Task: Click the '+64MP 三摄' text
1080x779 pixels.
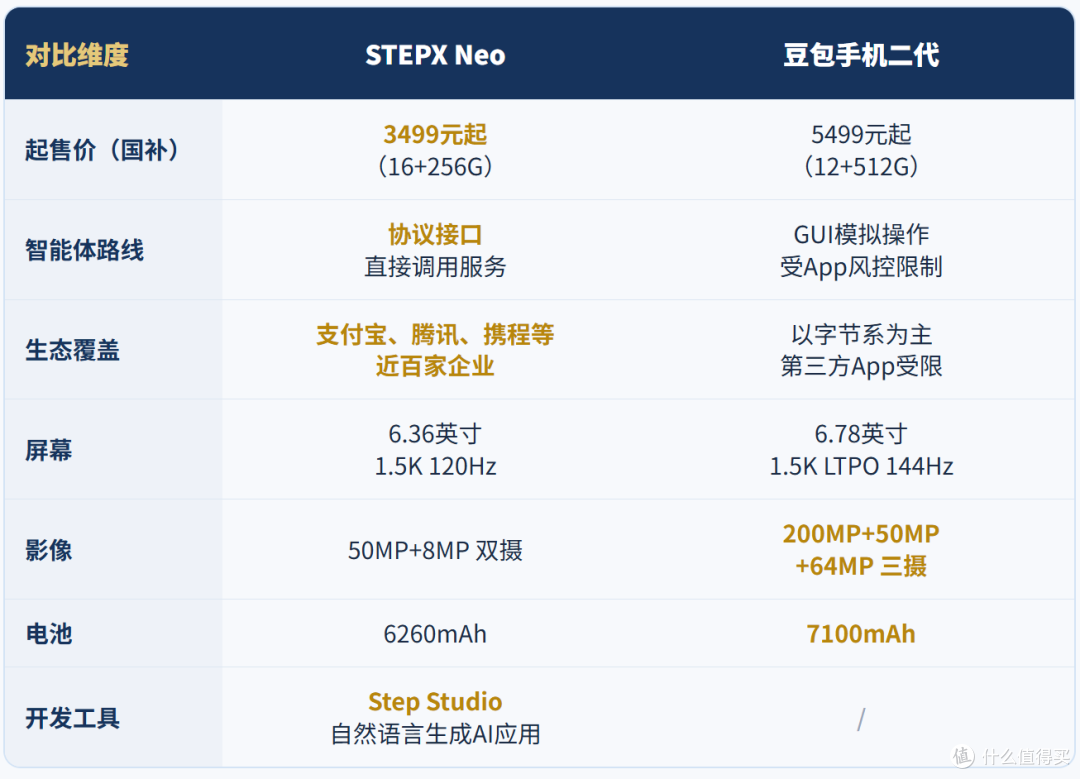Action: point(861,566)
